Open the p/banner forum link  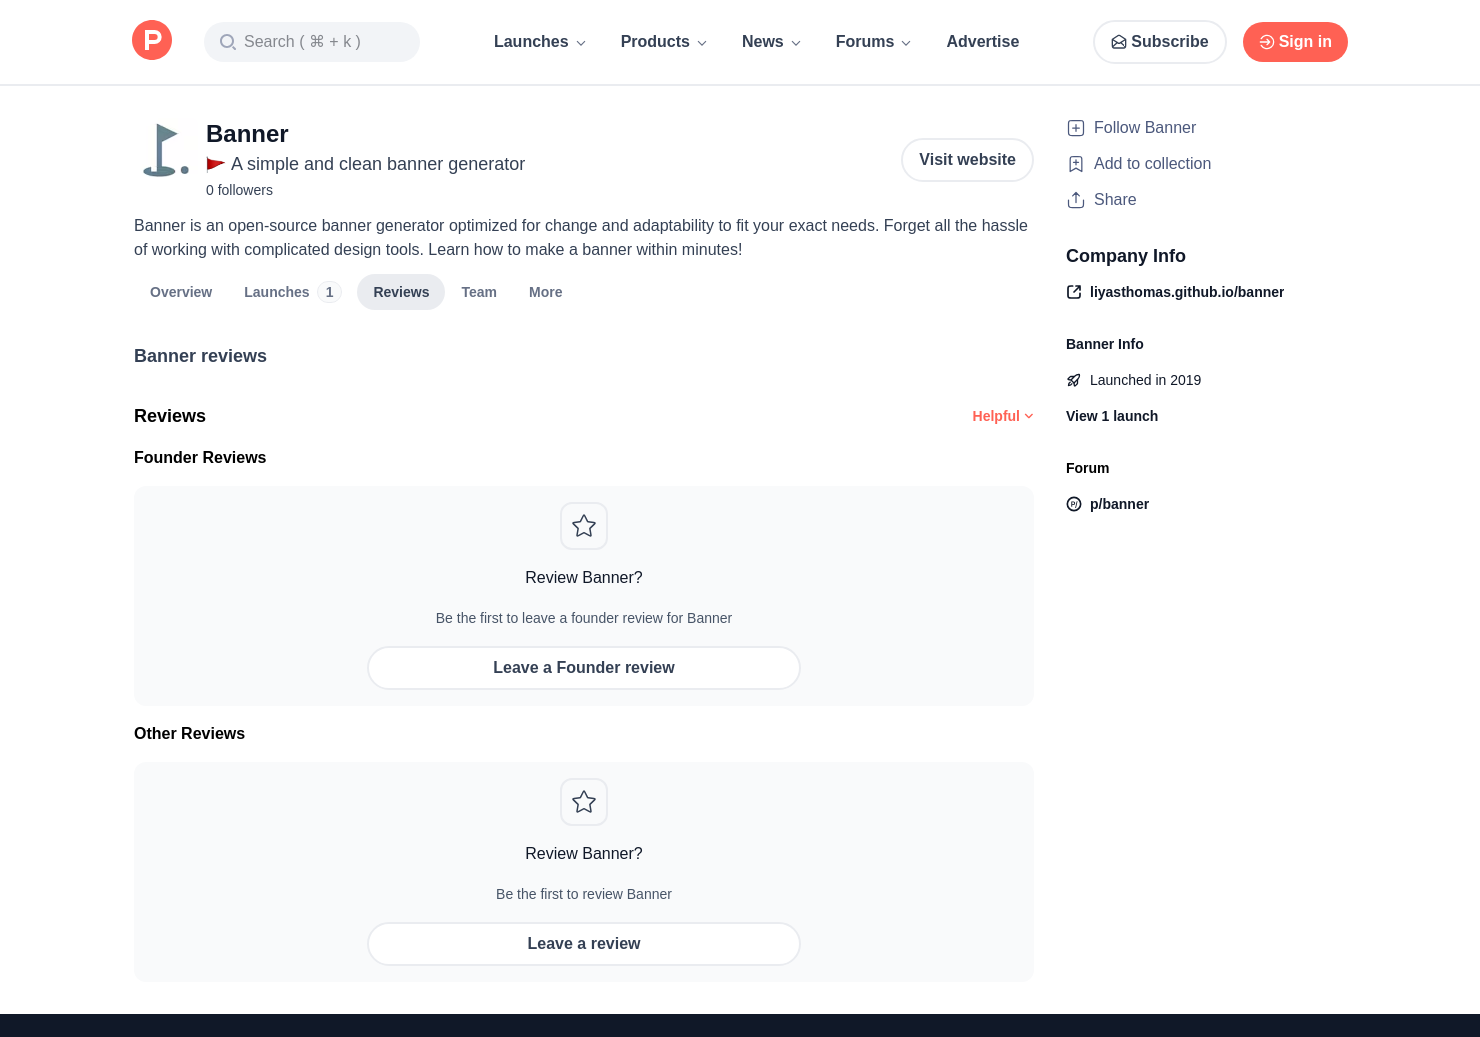[1119, 504]
